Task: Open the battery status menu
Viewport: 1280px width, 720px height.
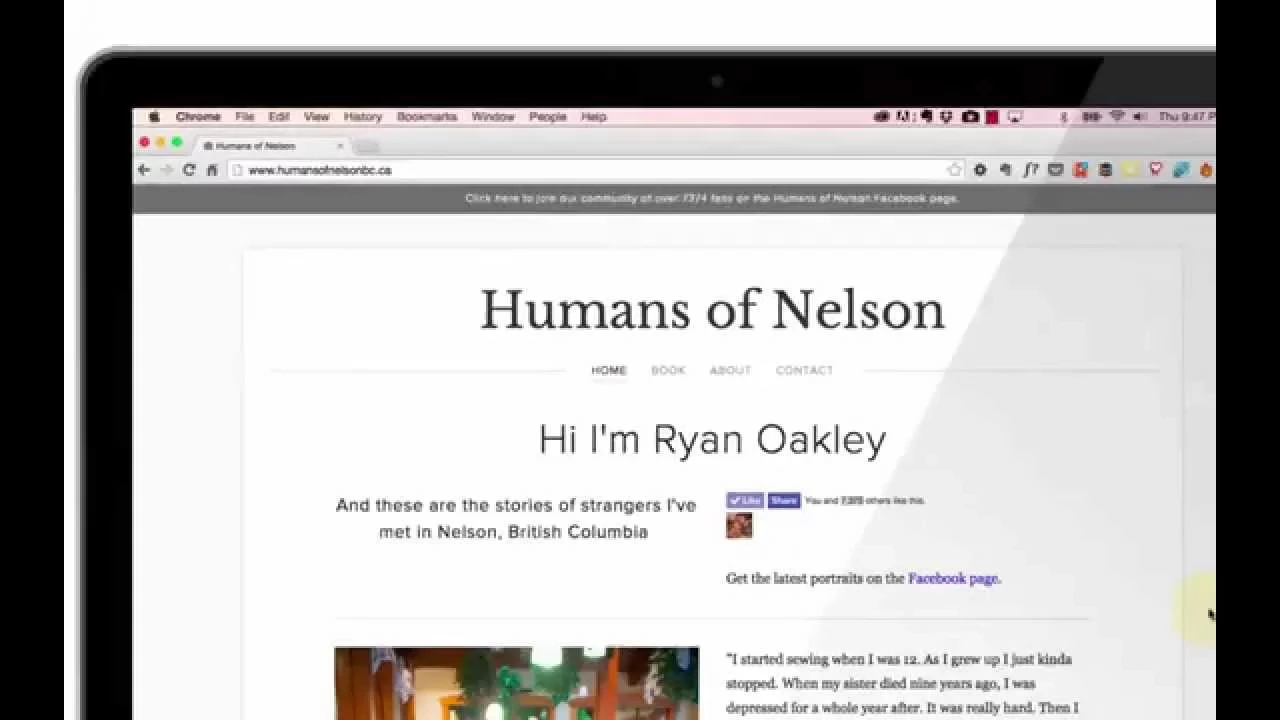Action: [1091, 117]
